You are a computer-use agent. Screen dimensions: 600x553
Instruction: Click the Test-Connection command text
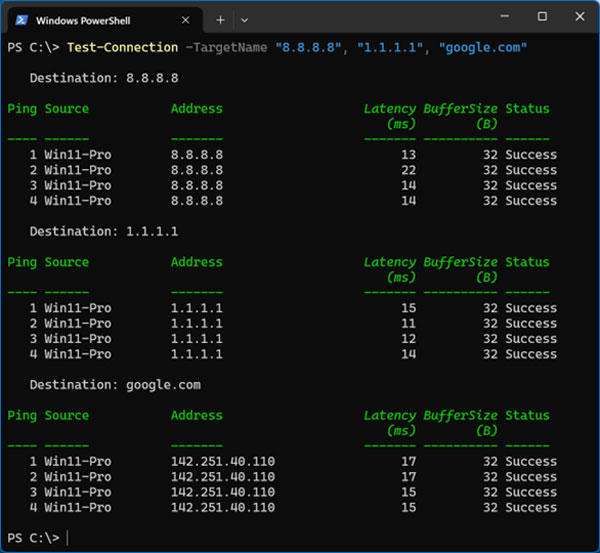click(122, 47)
